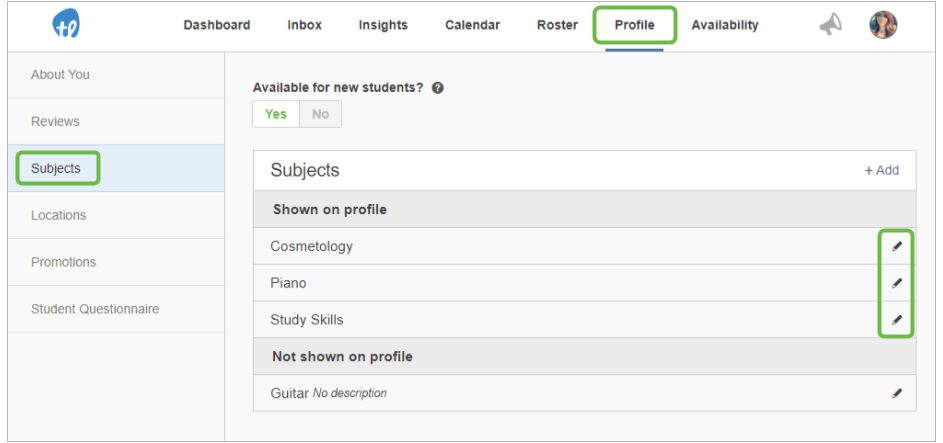Open the Inbox tab
943x443 pixels.
(x=304, y=25)
